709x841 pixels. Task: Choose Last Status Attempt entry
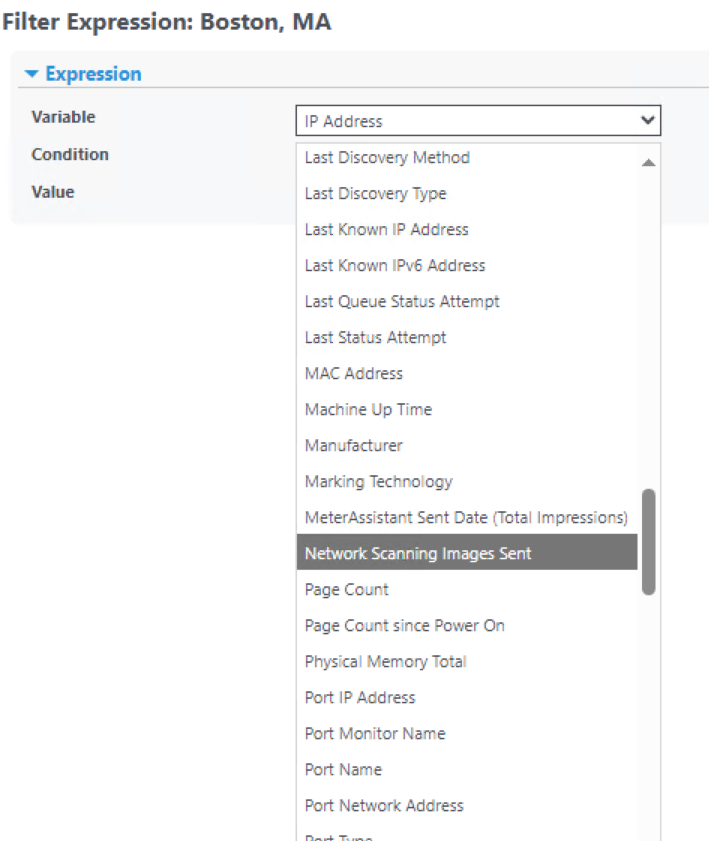(375, 338)
